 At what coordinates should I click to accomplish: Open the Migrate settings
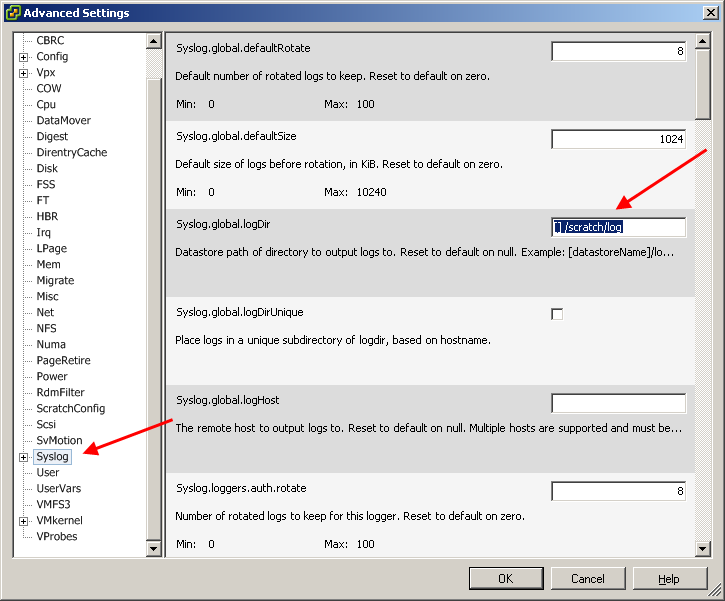point(55,281)
